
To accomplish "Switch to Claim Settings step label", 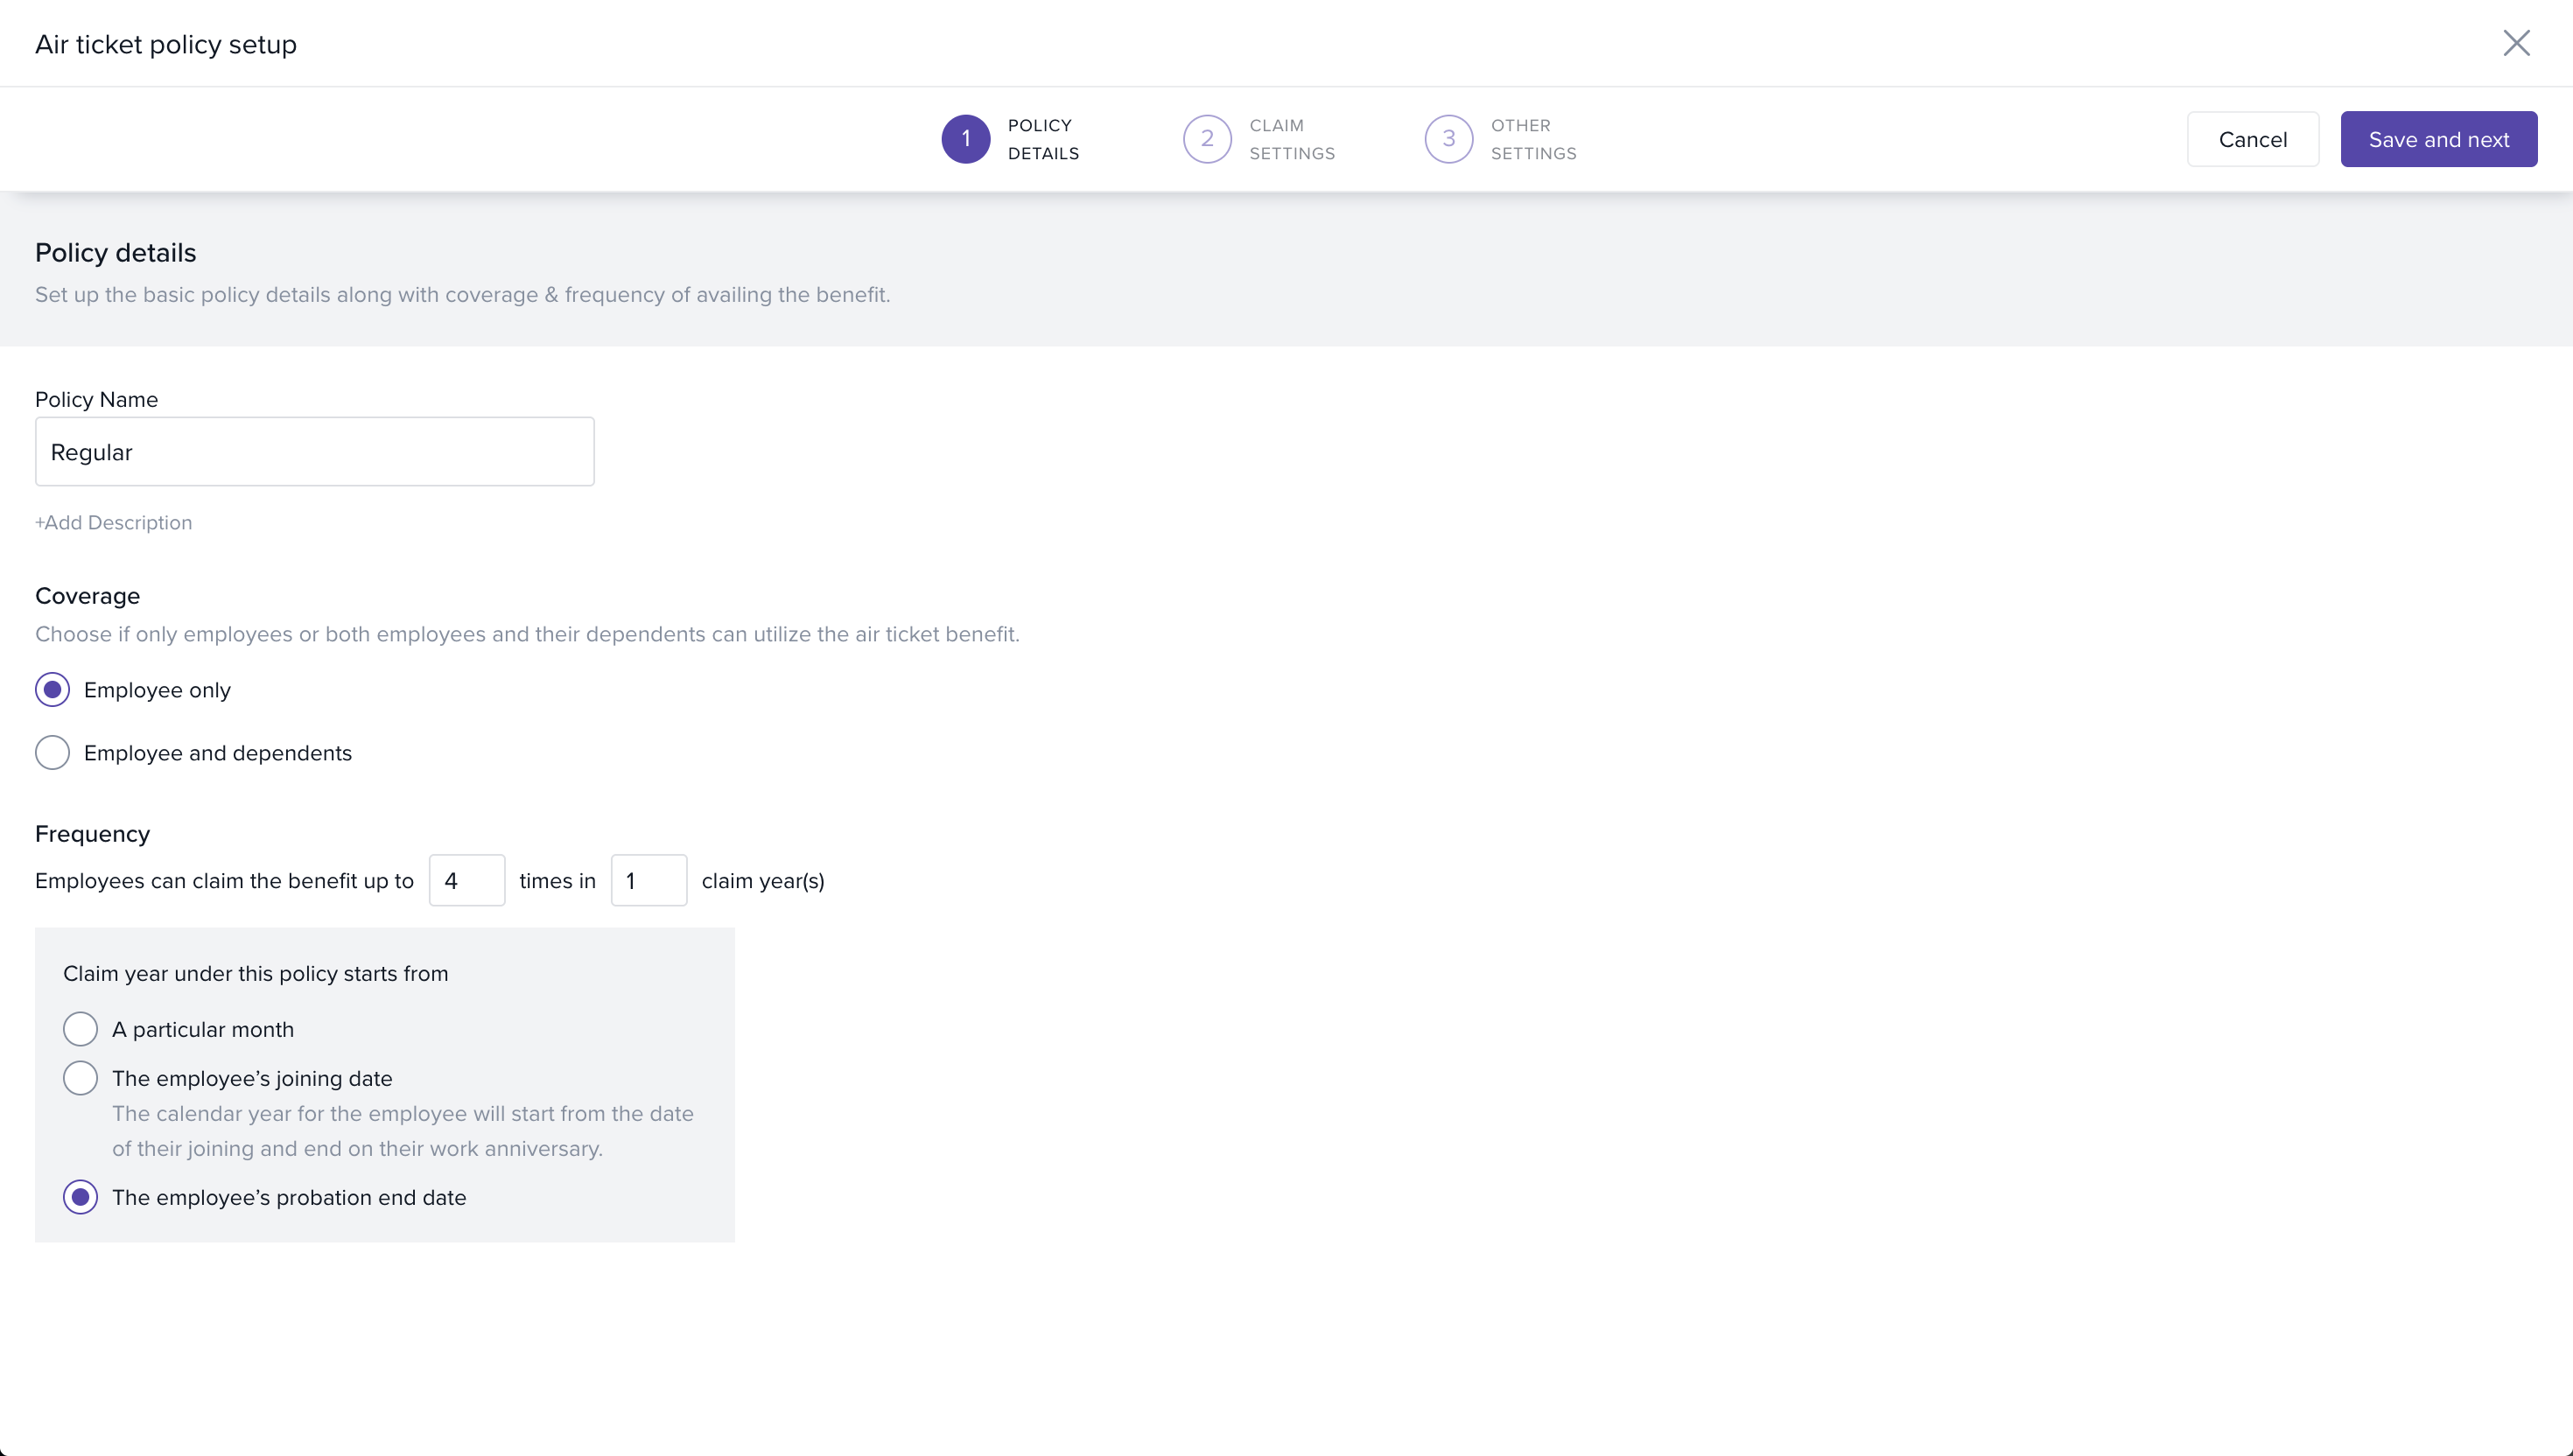I will (1291, 139).
